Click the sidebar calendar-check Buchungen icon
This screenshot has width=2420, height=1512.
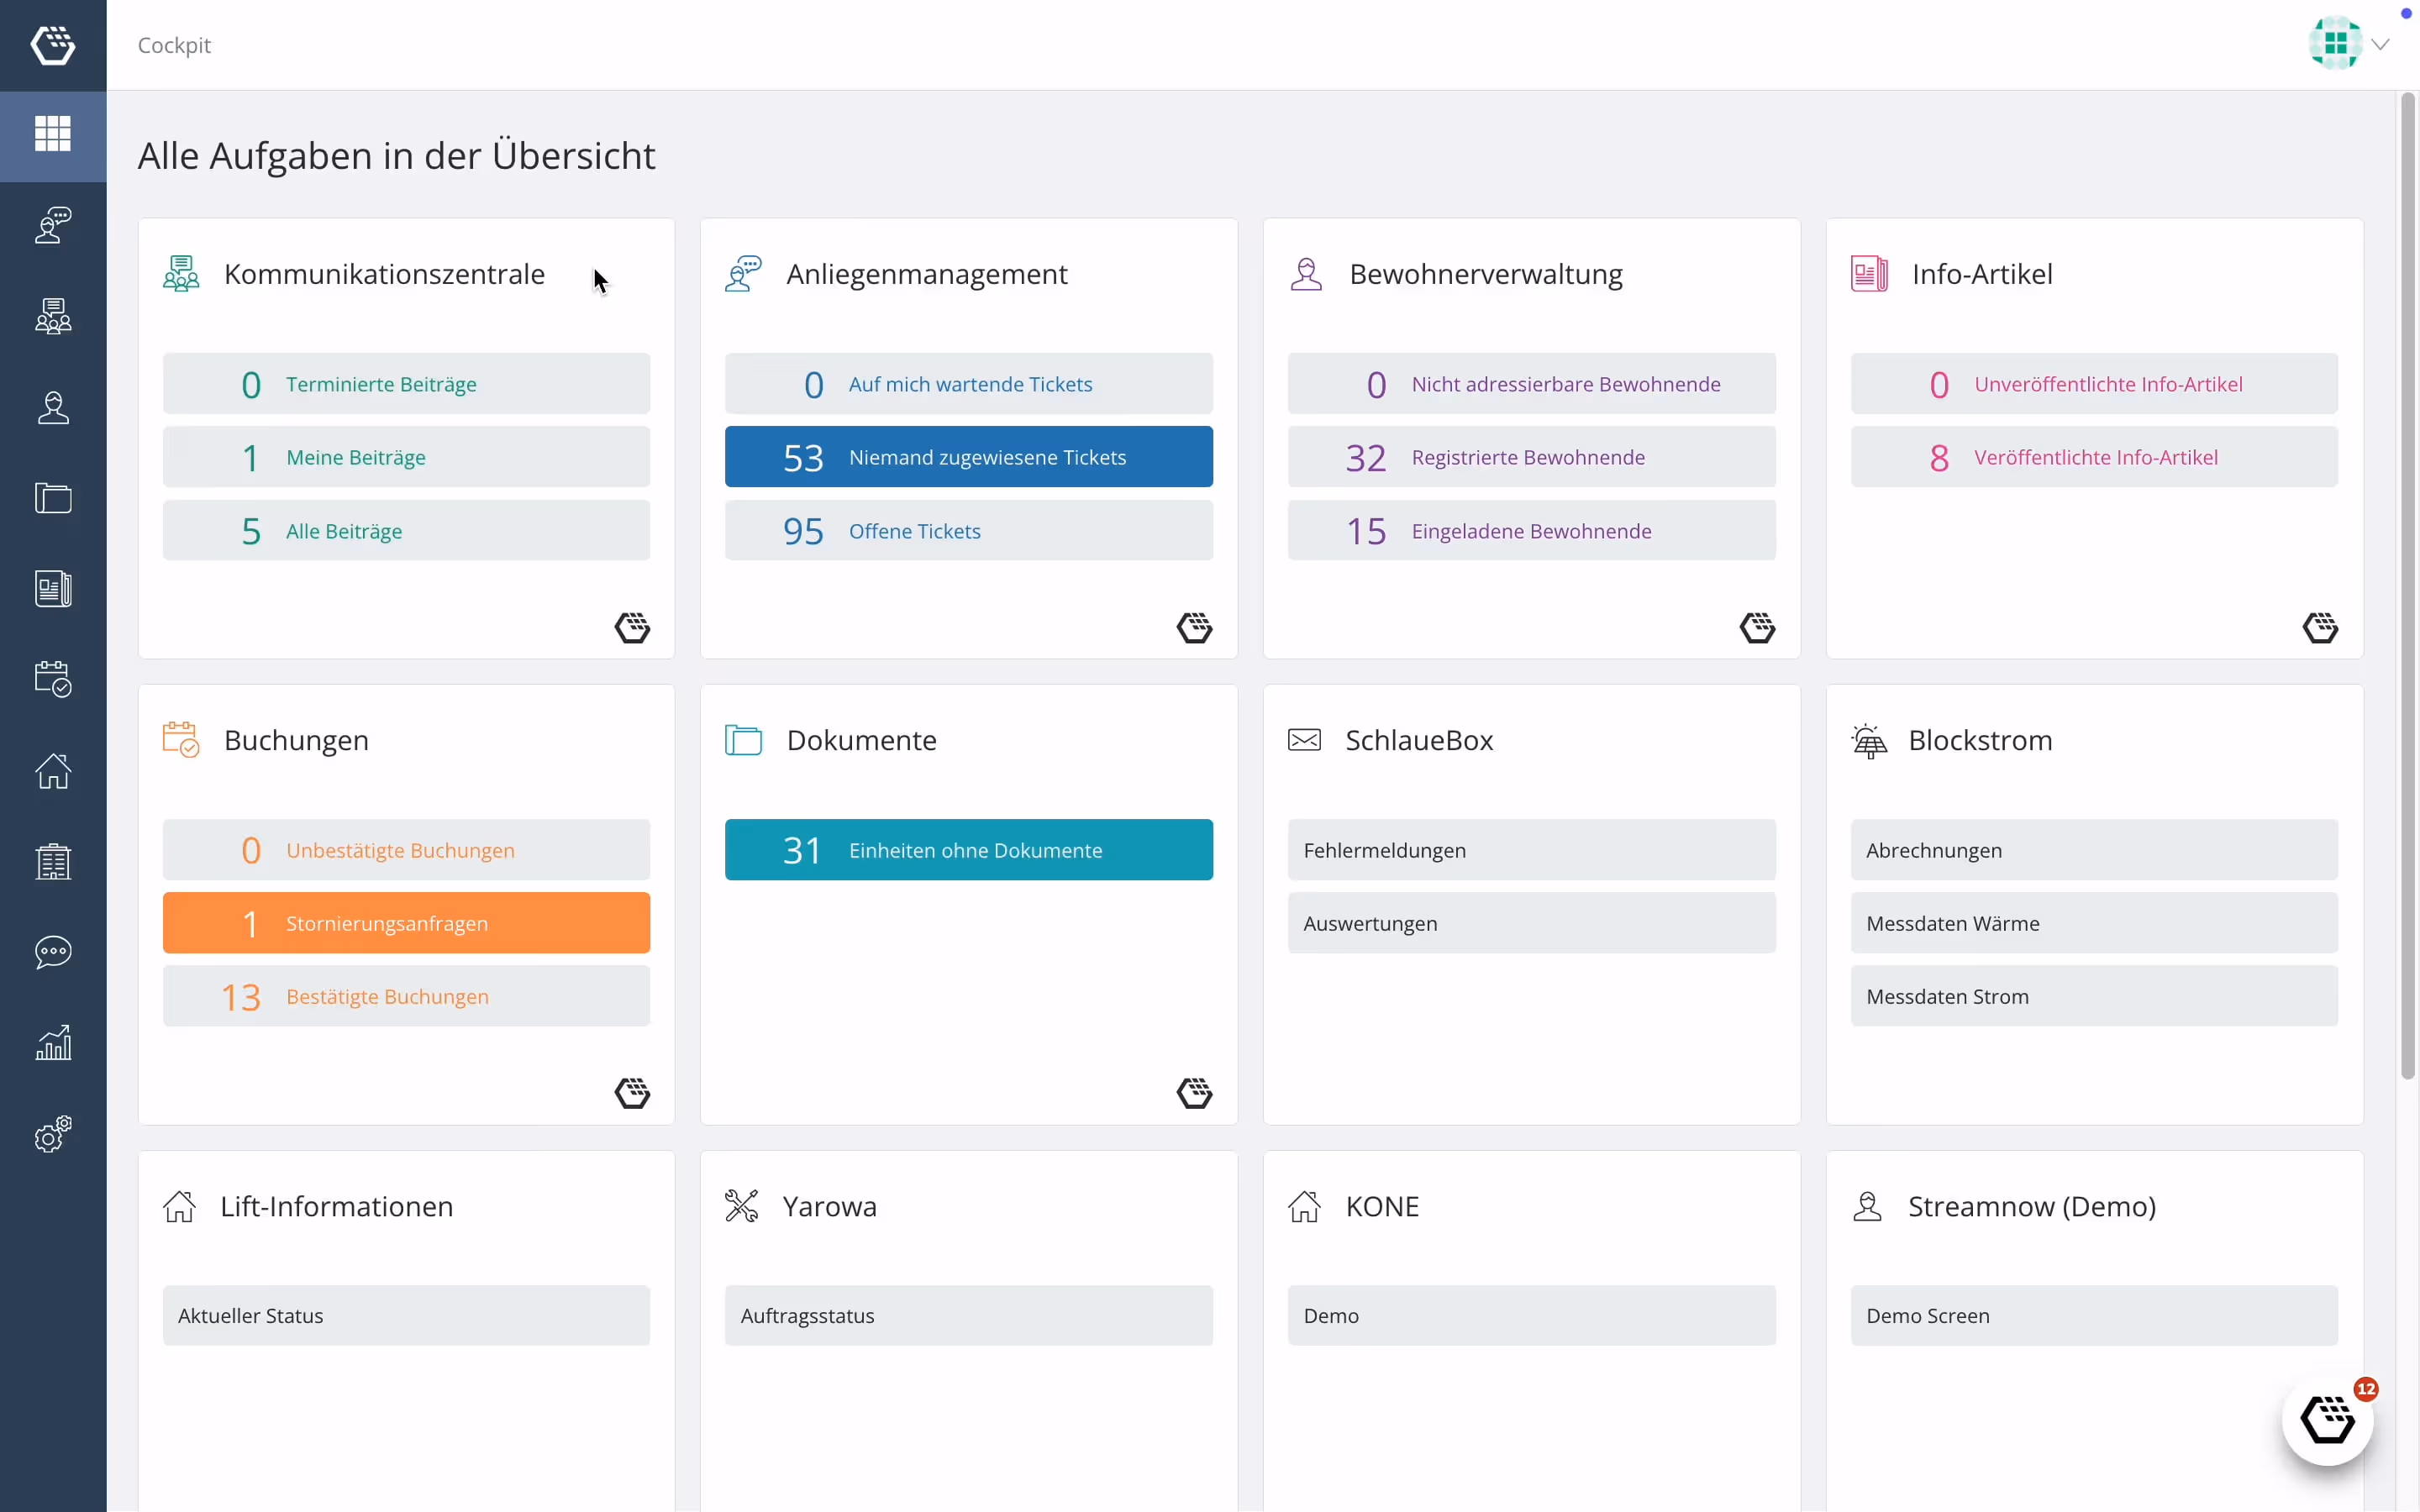pyautogui.click(x=53, y=679)
